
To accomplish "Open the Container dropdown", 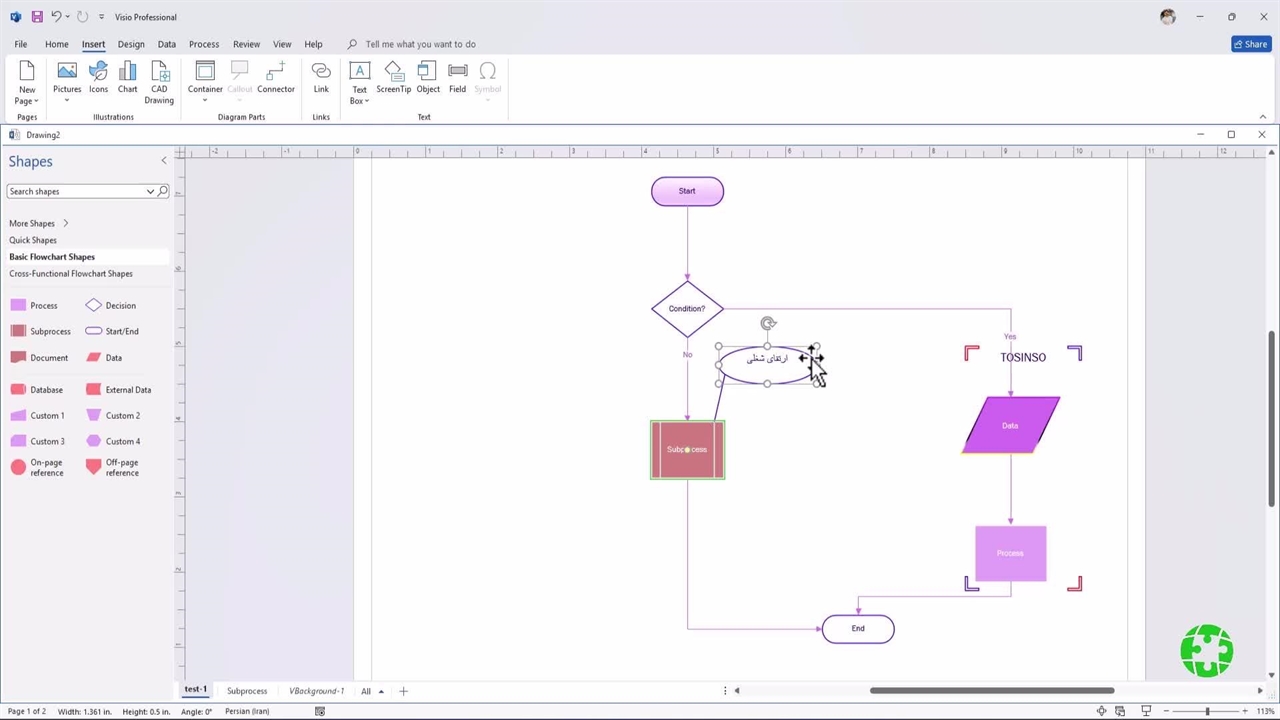I will [x=205, y=100].
